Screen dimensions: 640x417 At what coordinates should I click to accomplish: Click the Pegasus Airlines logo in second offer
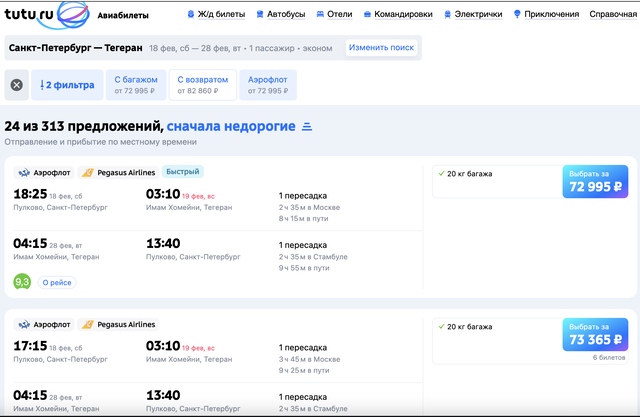click(87, 324)
